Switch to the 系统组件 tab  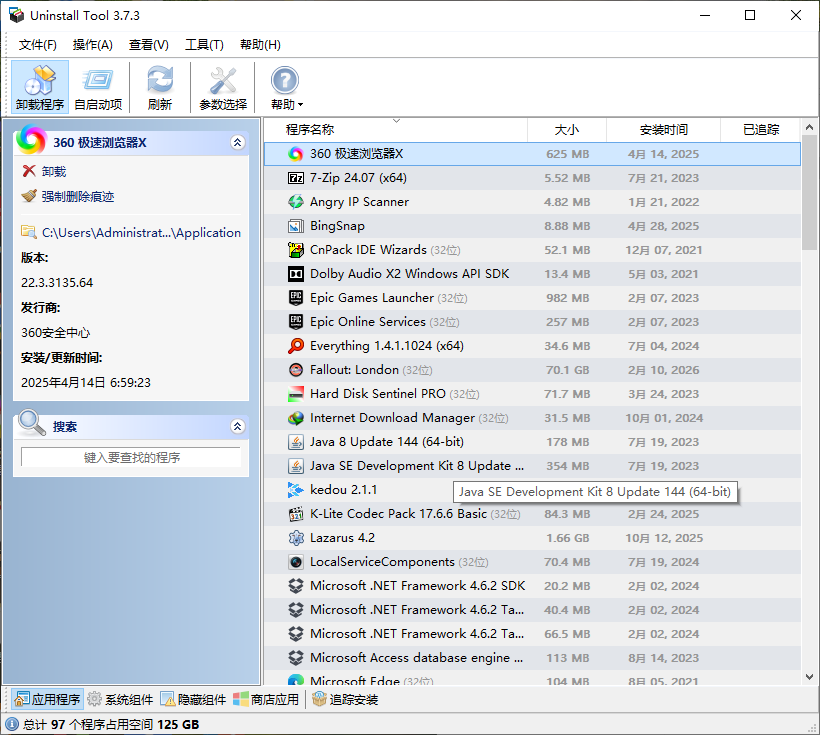[x=120, y=699]
